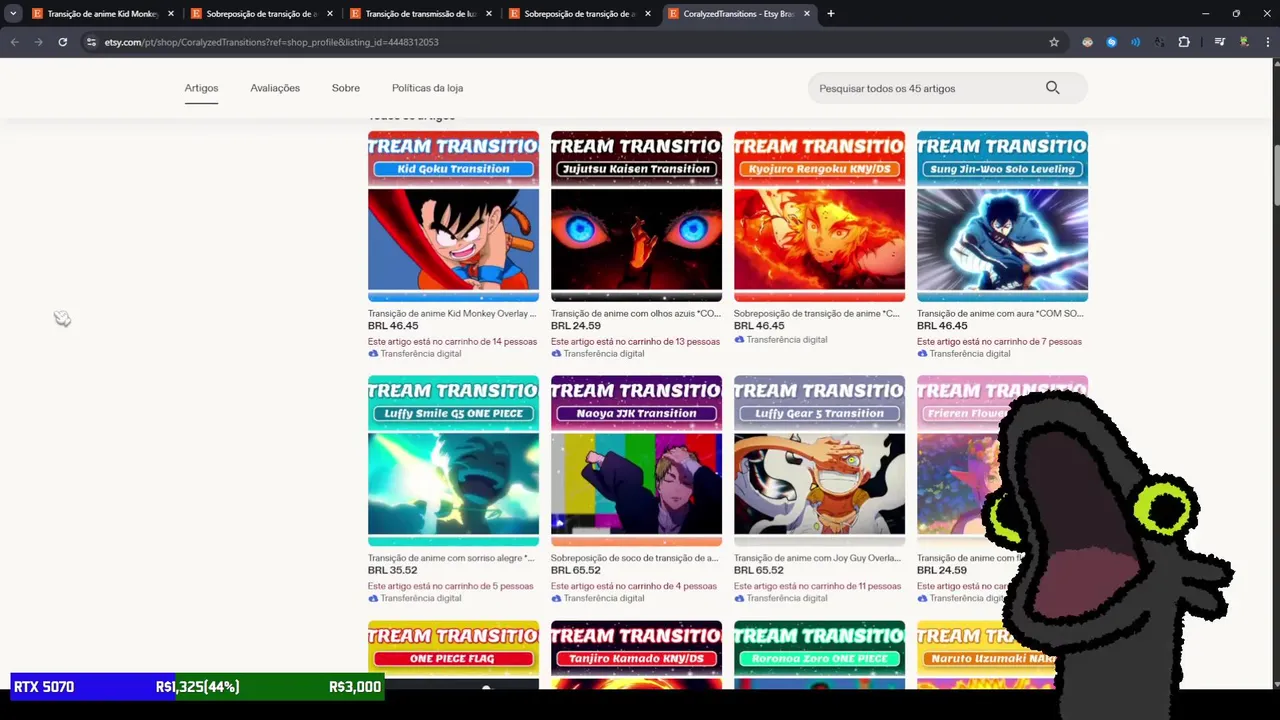1280x720 pixels.
Task: Expand the tab search chevron
Action: coord(13,14)
